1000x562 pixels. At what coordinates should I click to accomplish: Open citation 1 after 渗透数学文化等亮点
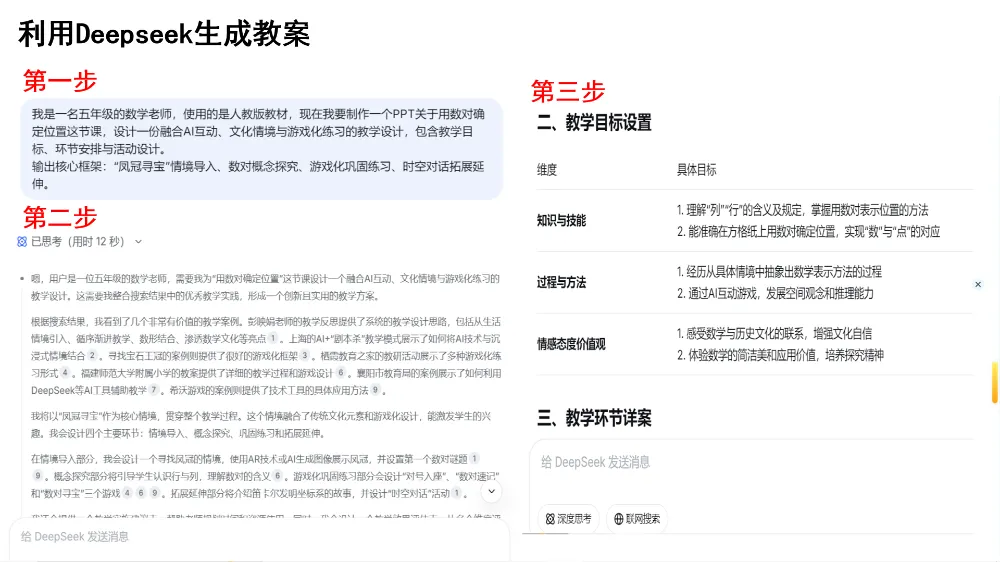click(x=273, y=338)
